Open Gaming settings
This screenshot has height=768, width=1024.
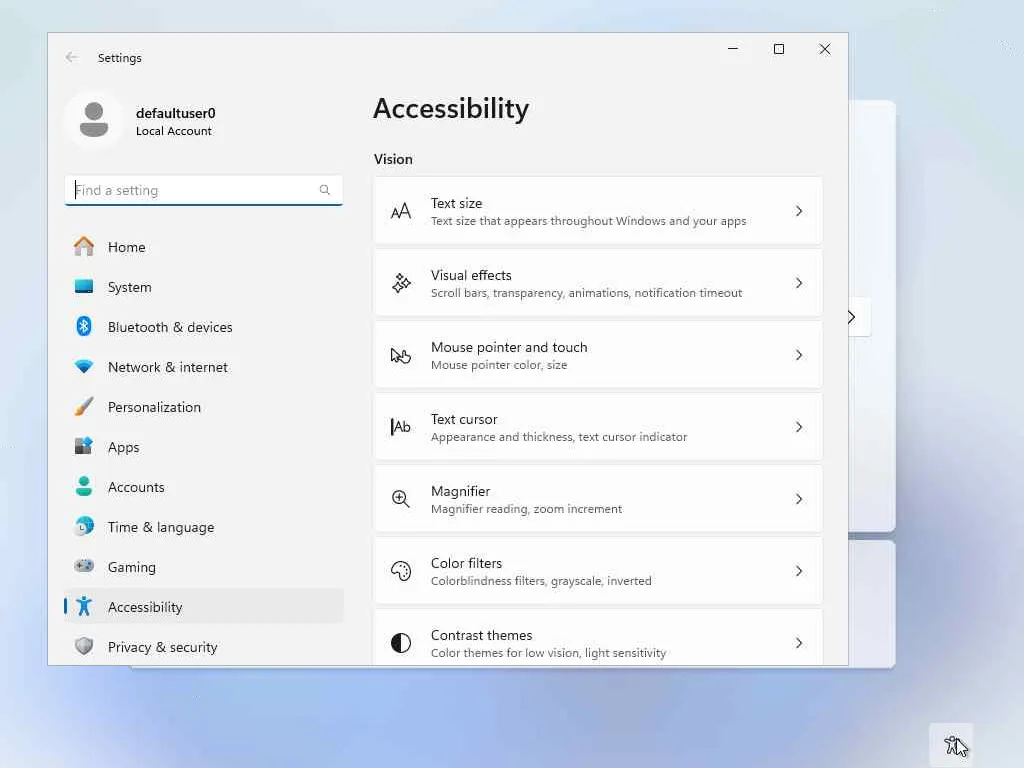[x=204, y=567]
